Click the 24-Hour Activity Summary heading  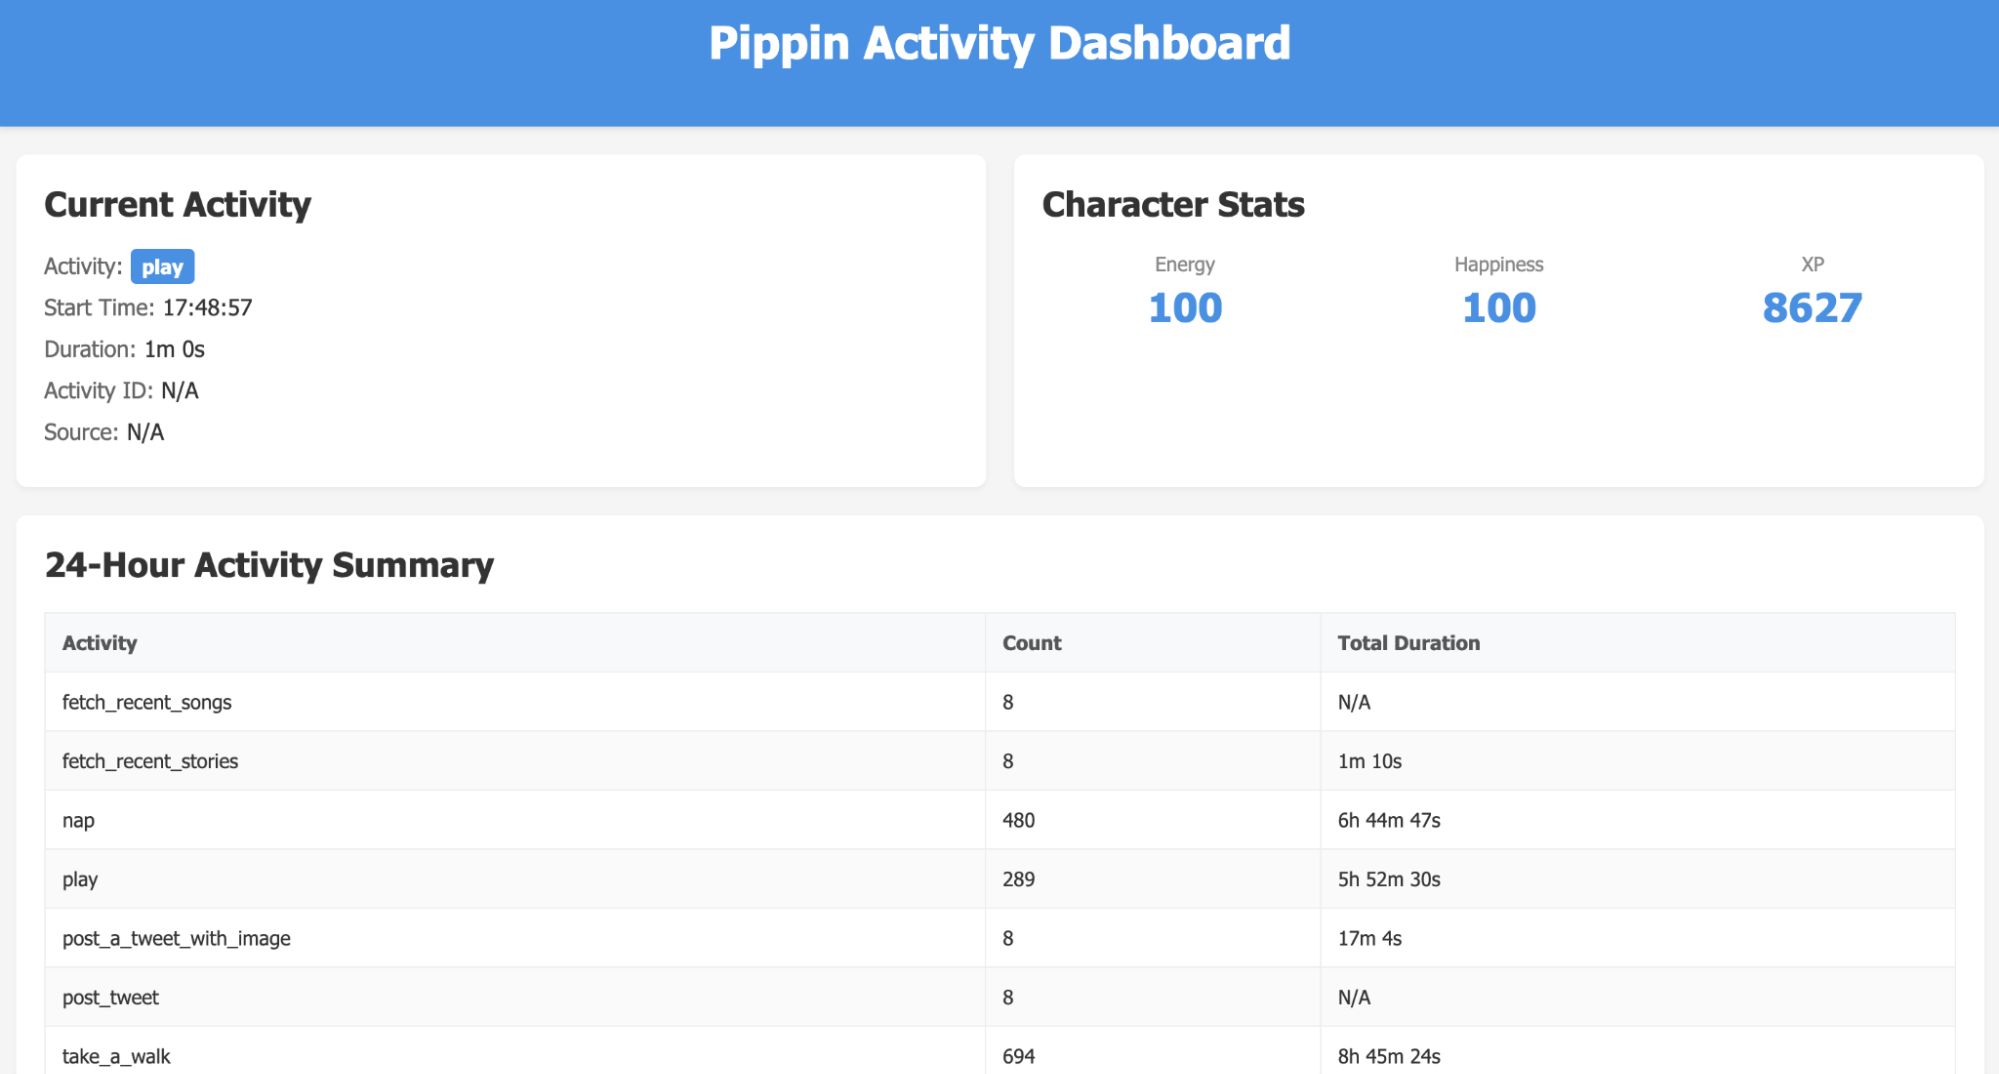tap(269, 565)
